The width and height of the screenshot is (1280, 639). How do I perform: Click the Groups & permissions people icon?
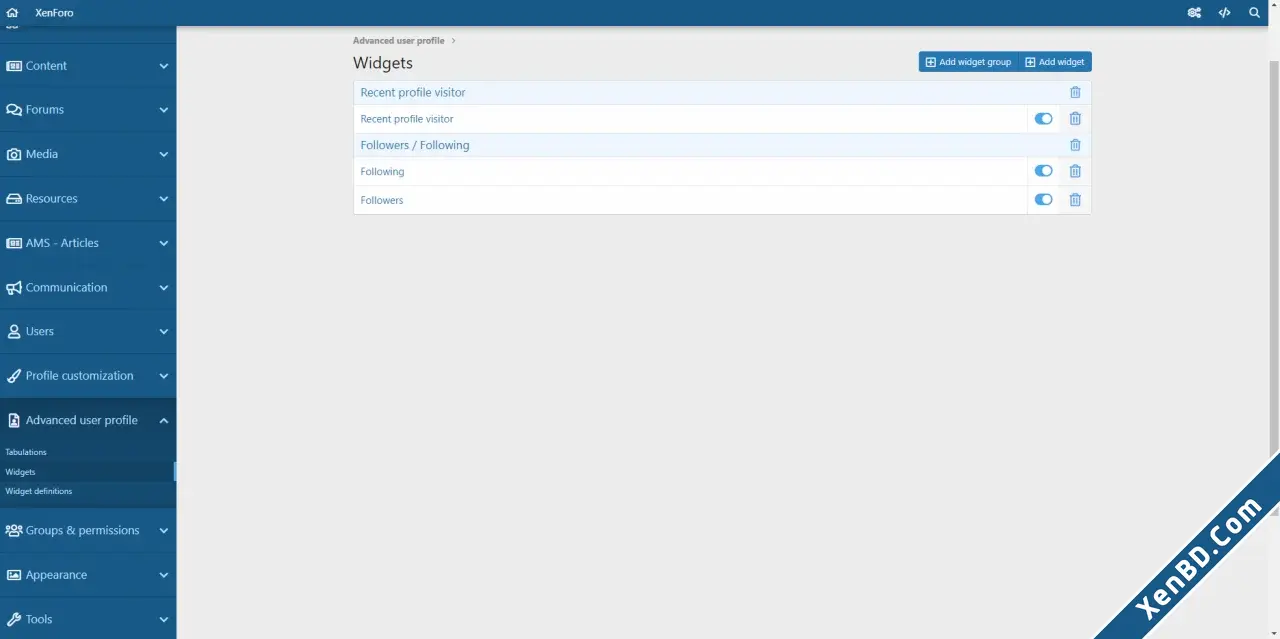click(14, 531)
